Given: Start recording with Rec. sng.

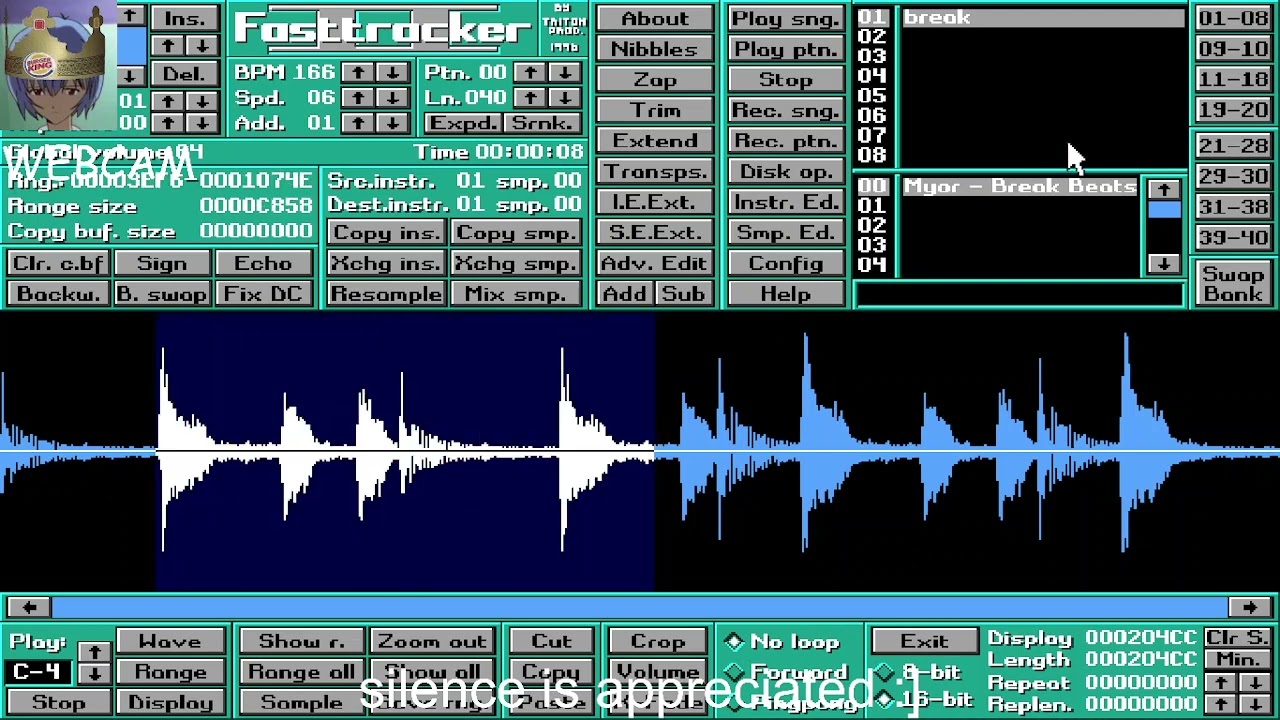Looking at the screenshot, I should [x=785, y=110].
